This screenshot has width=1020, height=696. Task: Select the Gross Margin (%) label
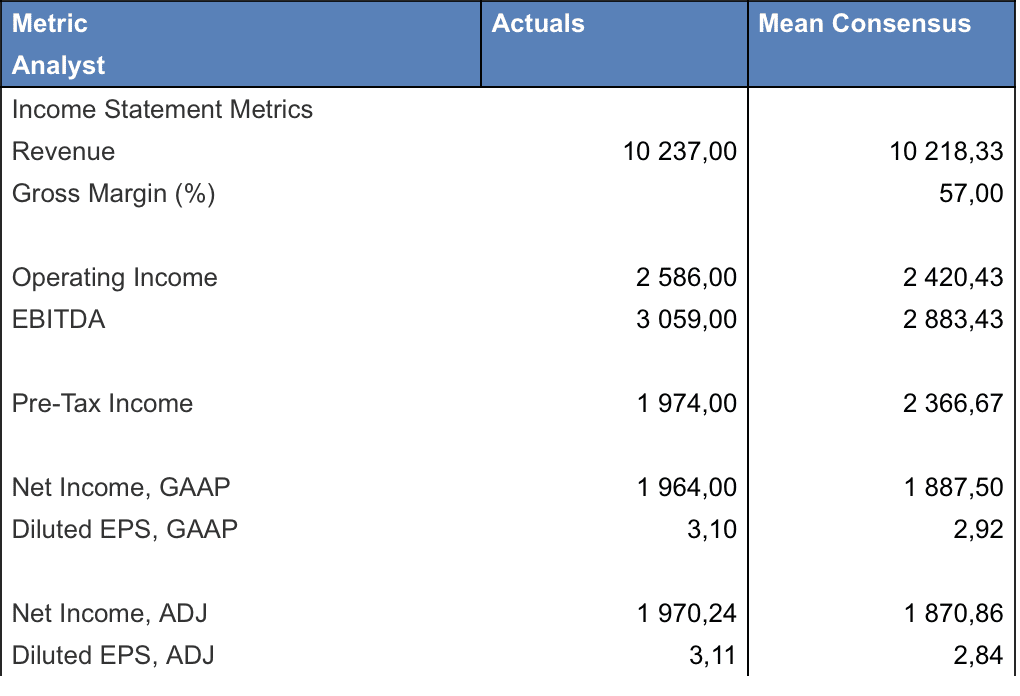pyautogui.click(x=113, y=193)
